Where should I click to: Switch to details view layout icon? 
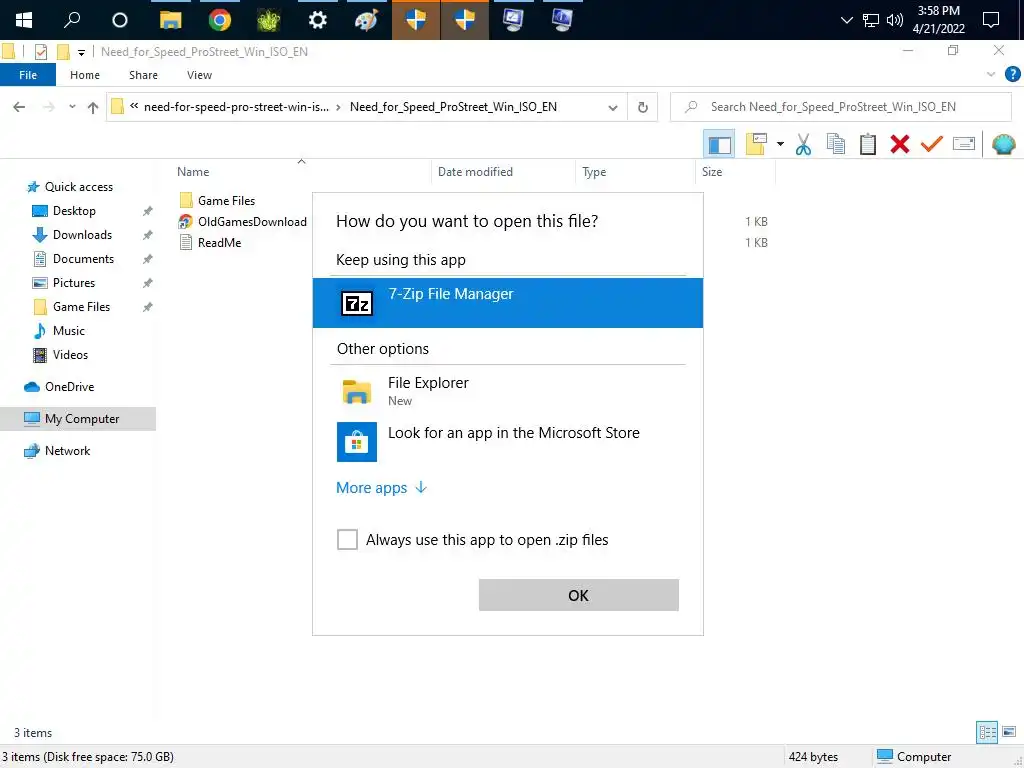pos(987,732)
